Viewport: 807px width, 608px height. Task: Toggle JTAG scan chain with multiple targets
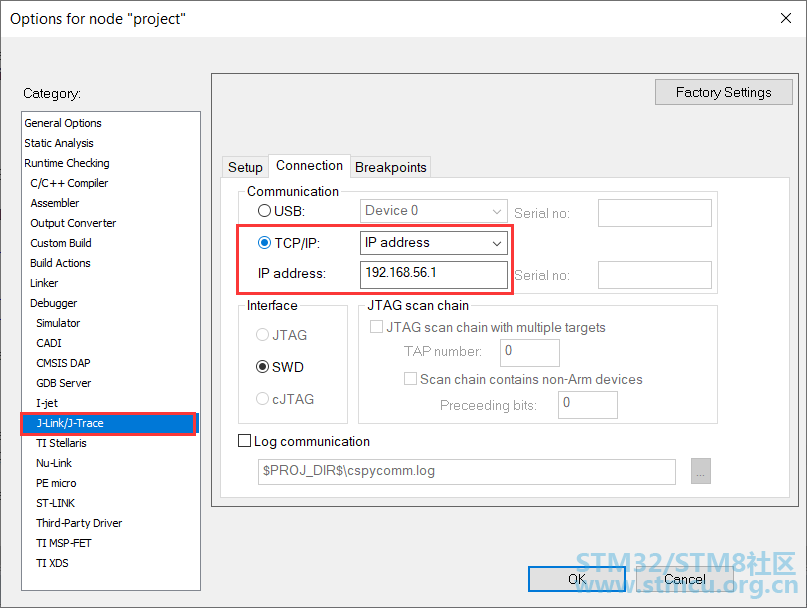(376, 327)
